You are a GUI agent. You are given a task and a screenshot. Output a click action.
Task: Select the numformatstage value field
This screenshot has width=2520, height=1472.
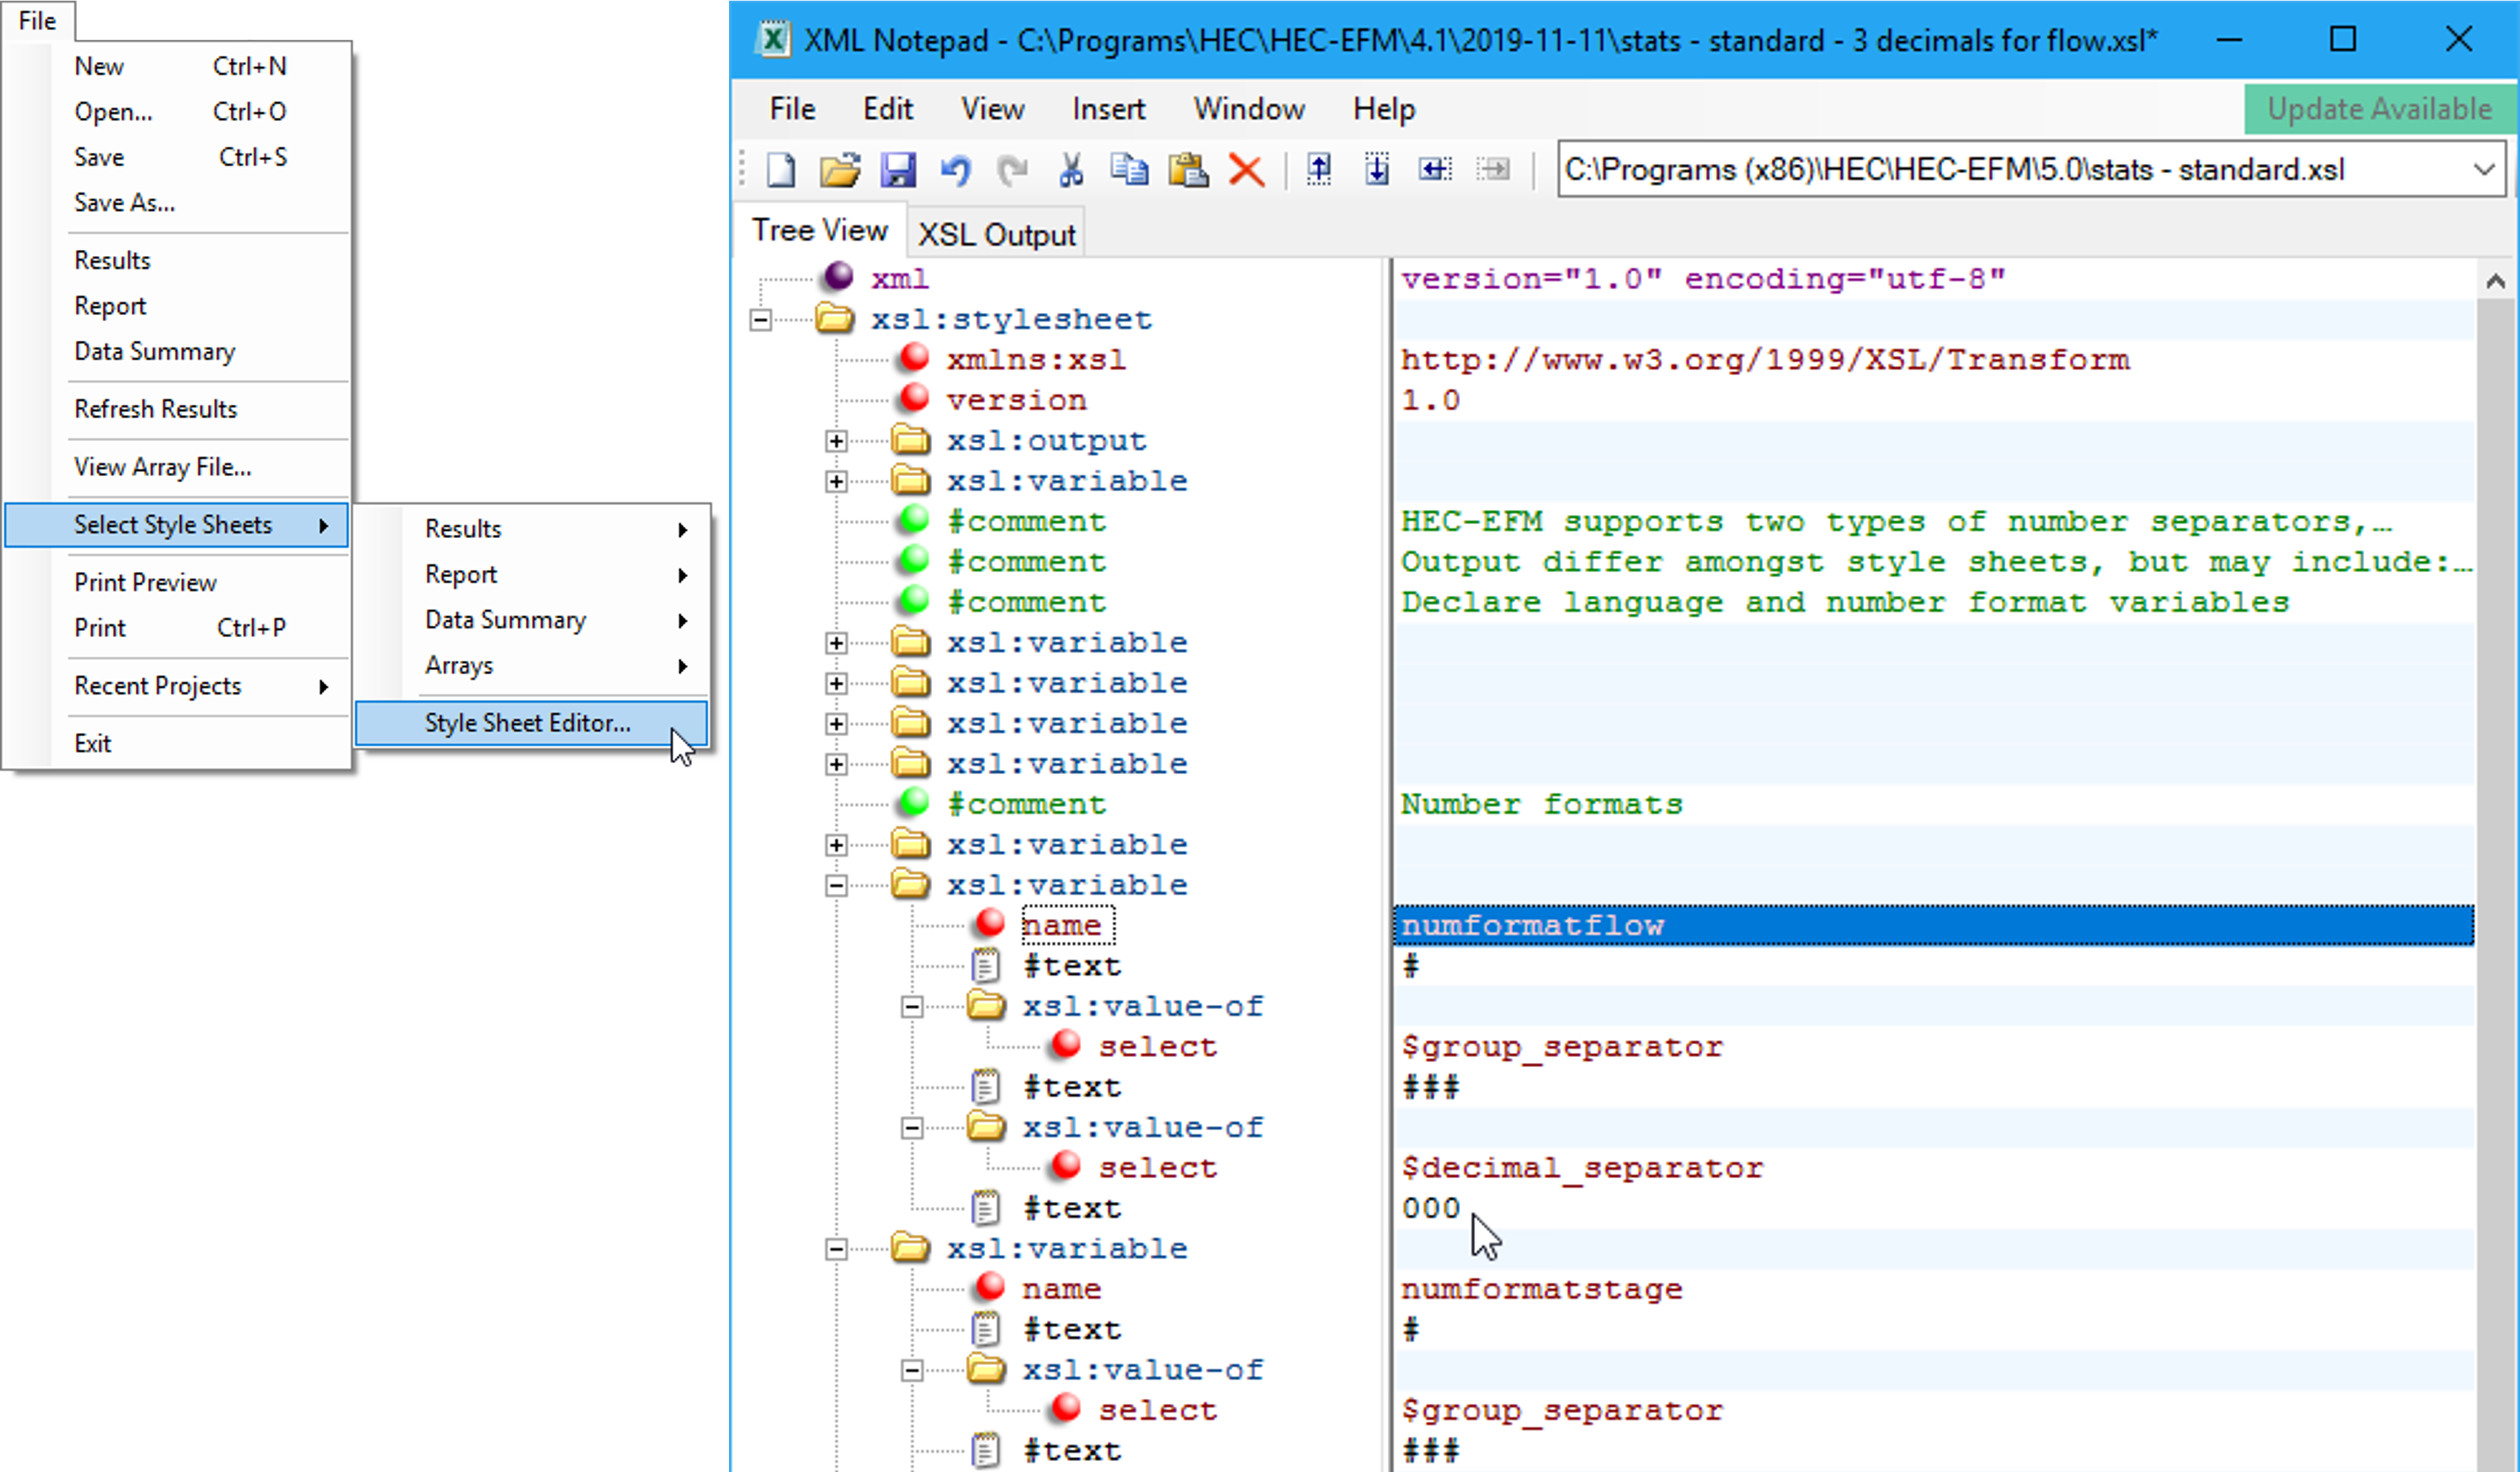point(1540,1289)
